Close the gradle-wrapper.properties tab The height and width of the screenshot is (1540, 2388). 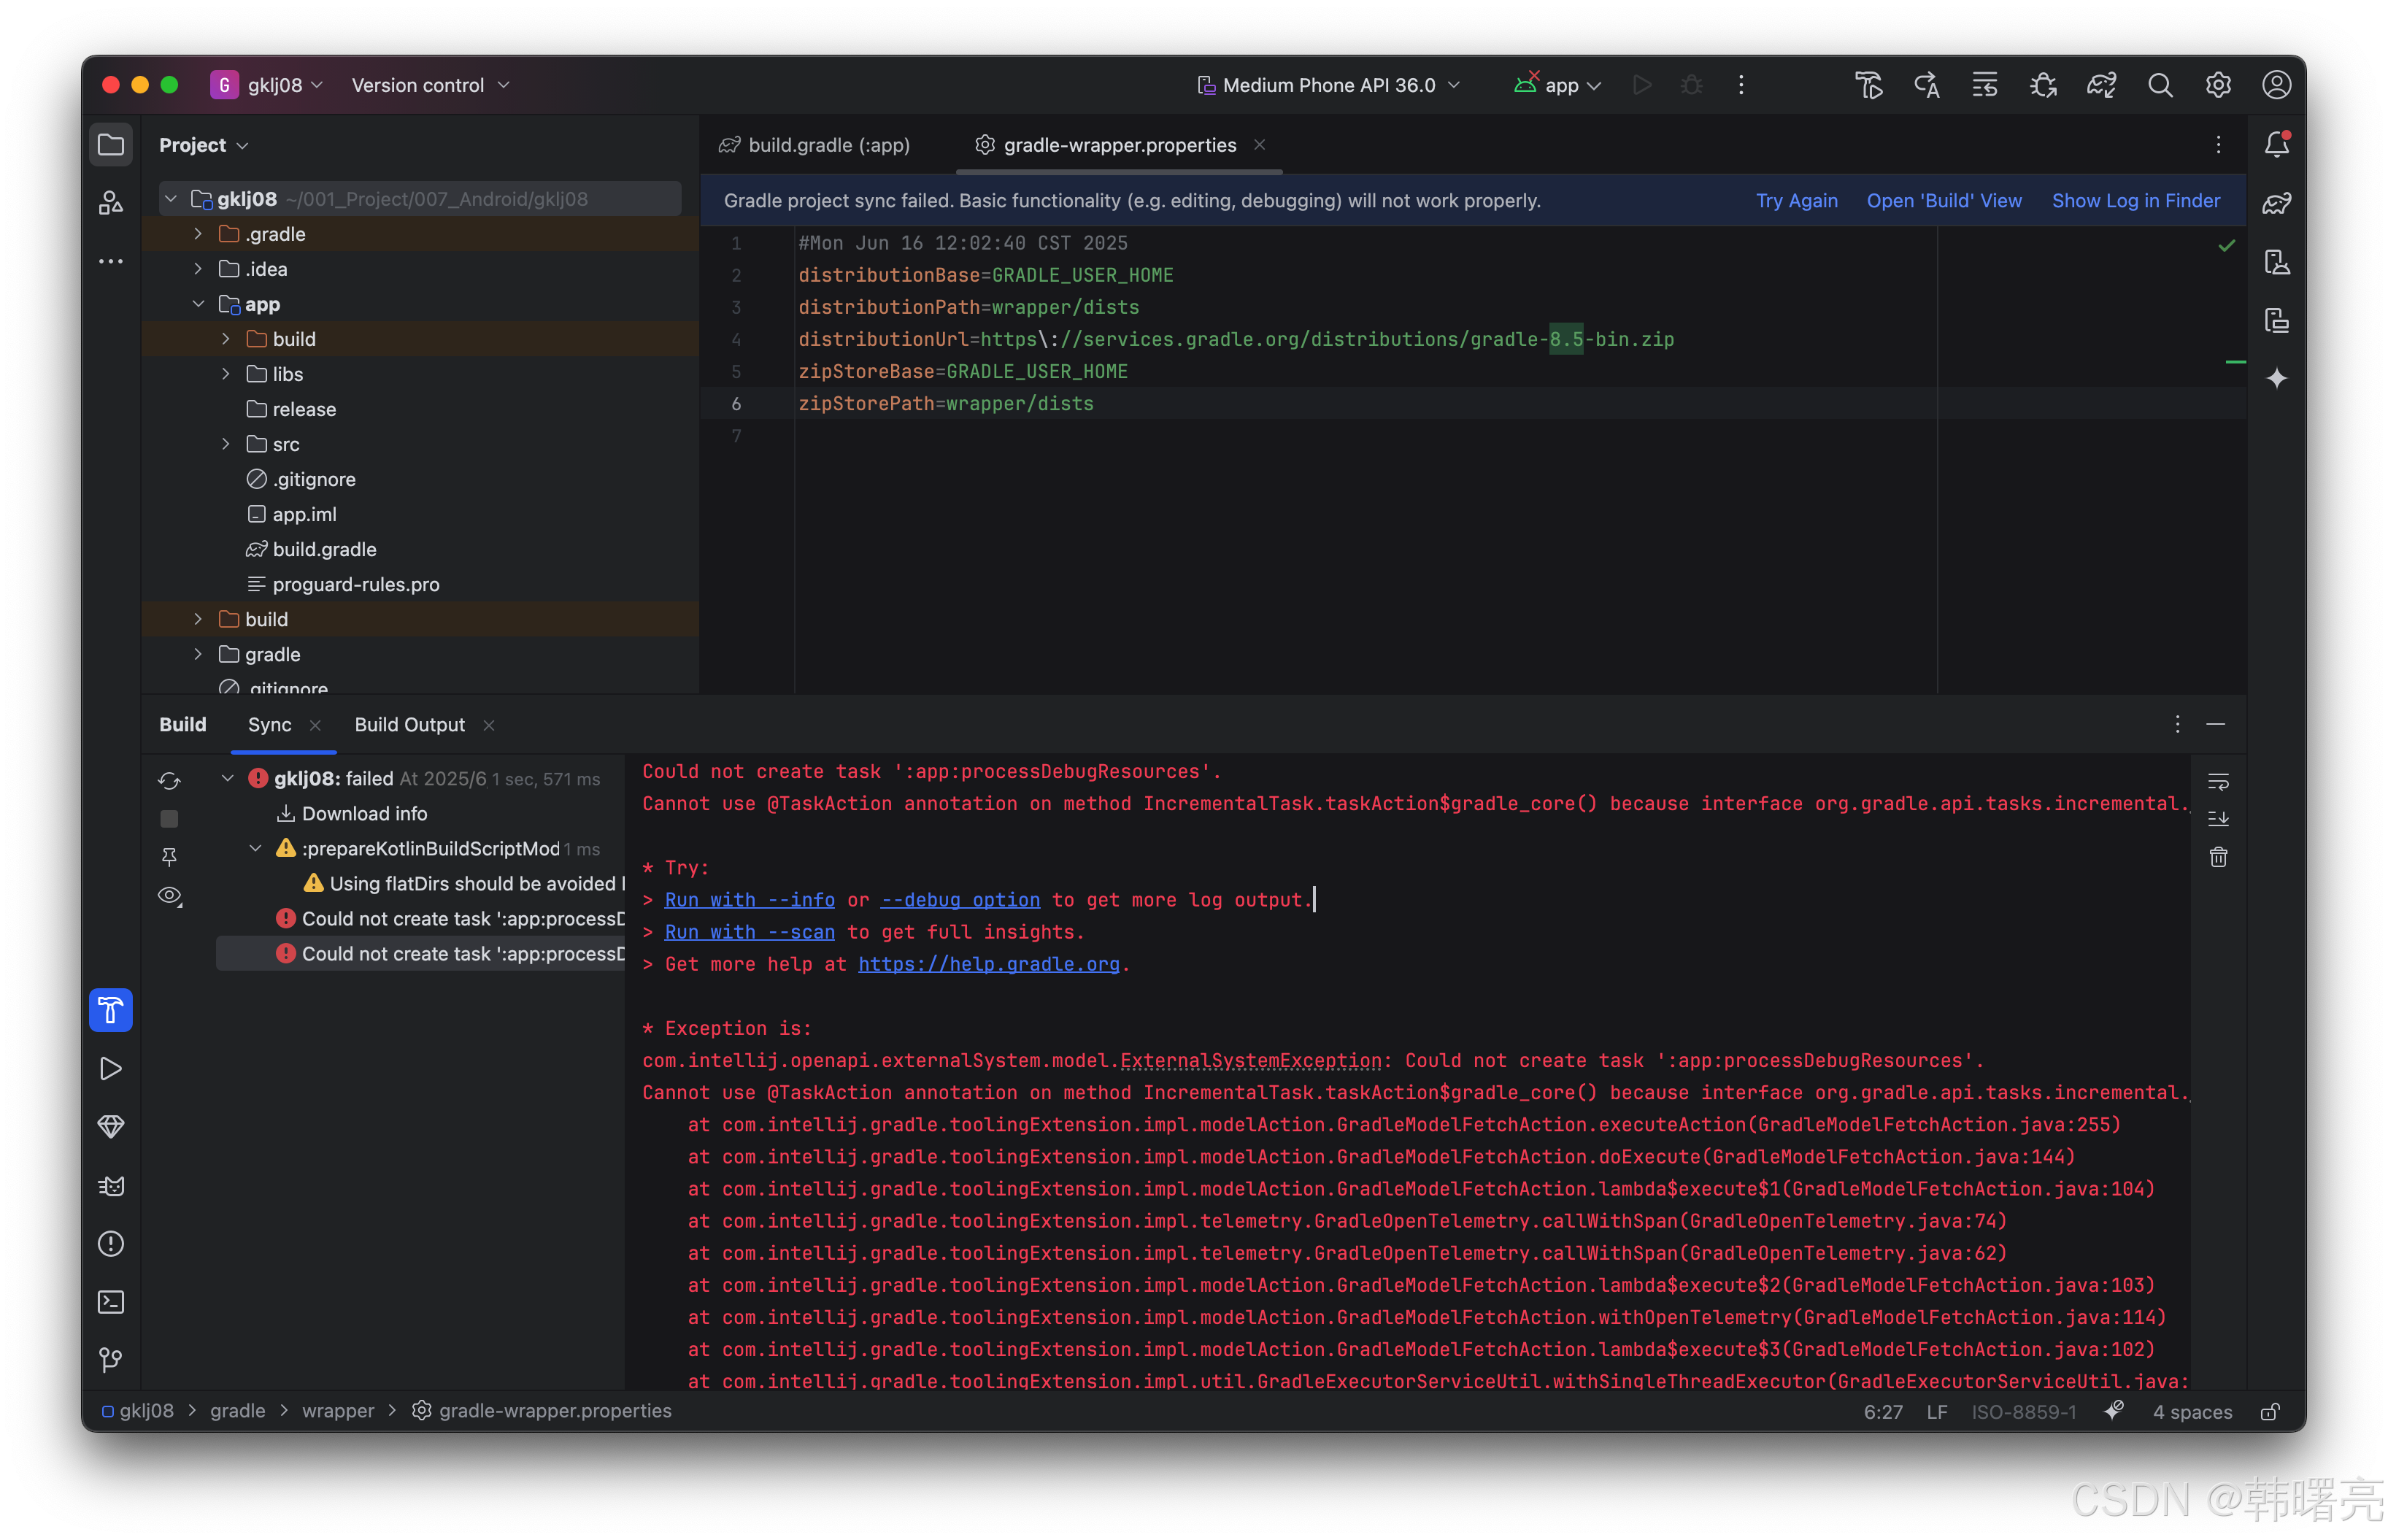(x=1260, y=145)
